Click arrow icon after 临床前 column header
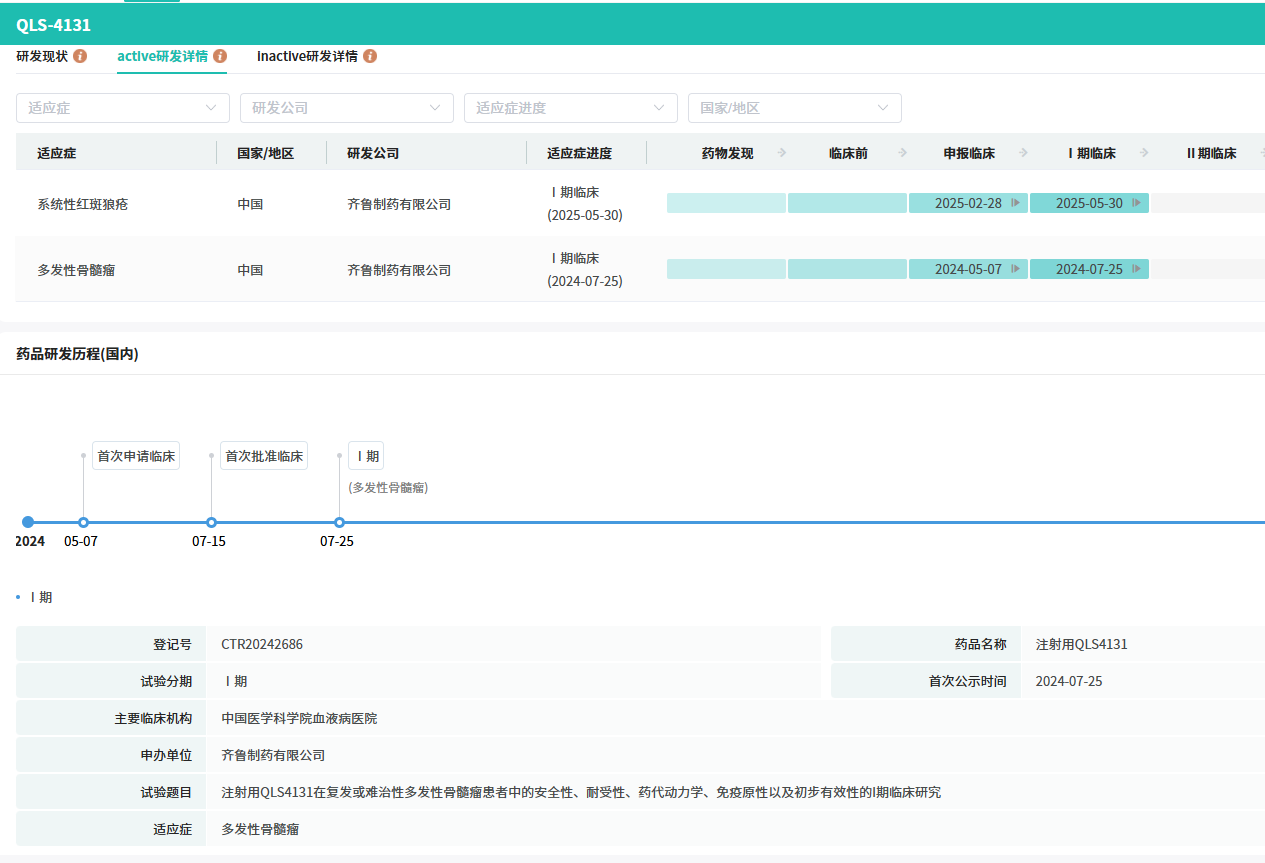The image size is (1265, 863). point(902,153)
